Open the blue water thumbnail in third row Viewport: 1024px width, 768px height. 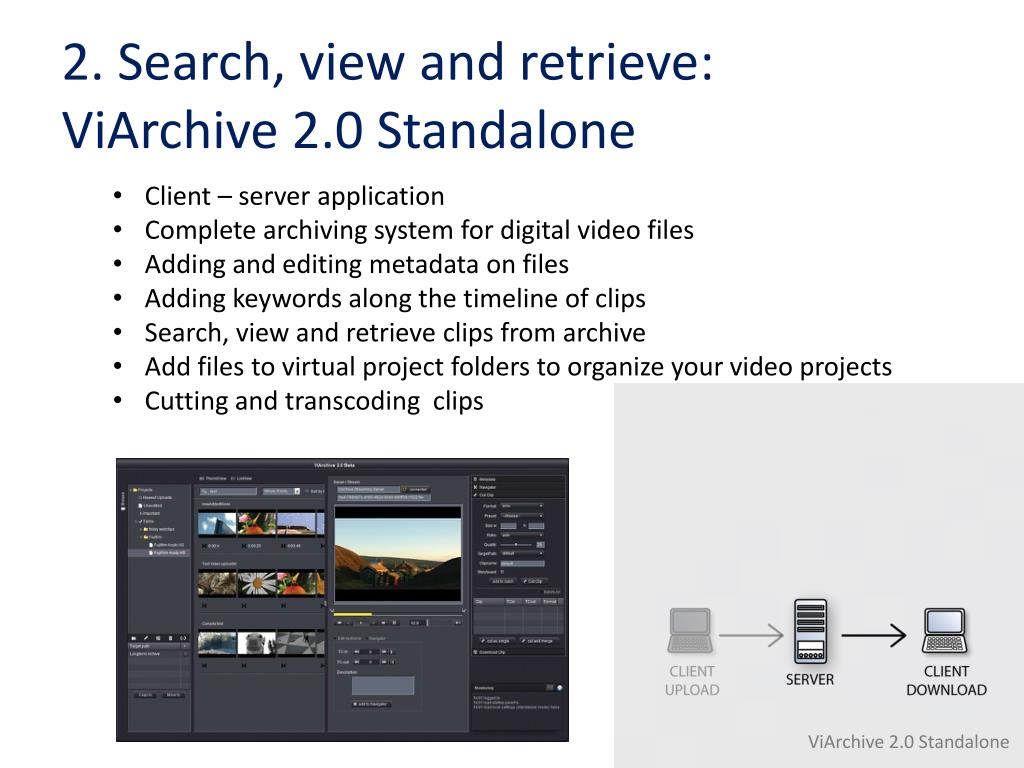(217, 643)
